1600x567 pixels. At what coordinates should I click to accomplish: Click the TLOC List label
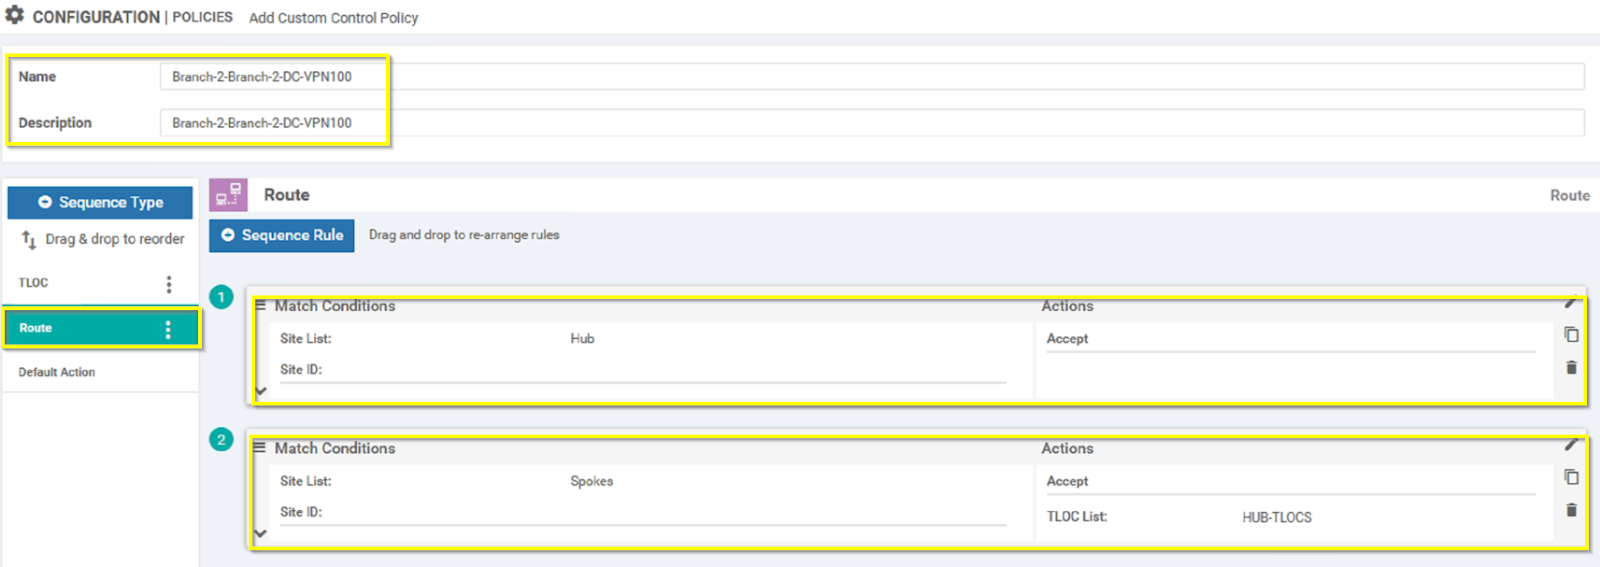click(x=1077, y=517)
